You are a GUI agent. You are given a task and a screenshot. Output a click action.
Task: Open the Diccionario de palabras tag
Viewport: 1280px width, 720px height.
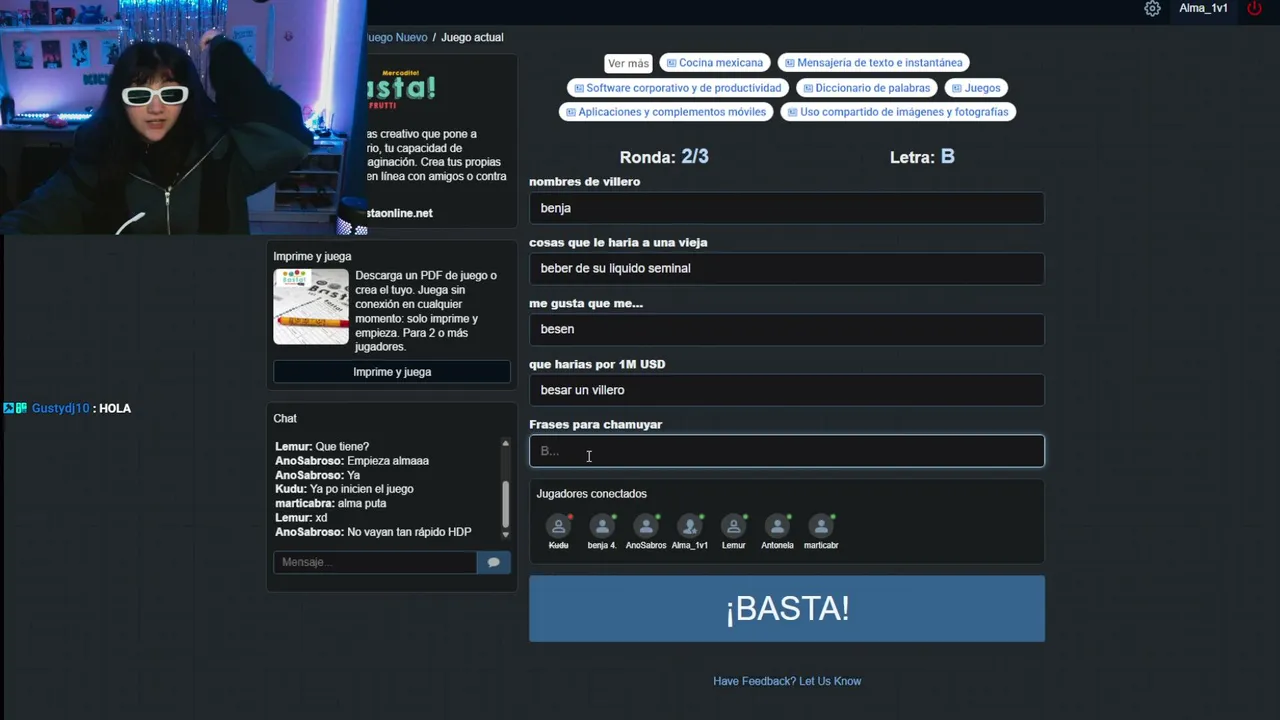(866, 88)
